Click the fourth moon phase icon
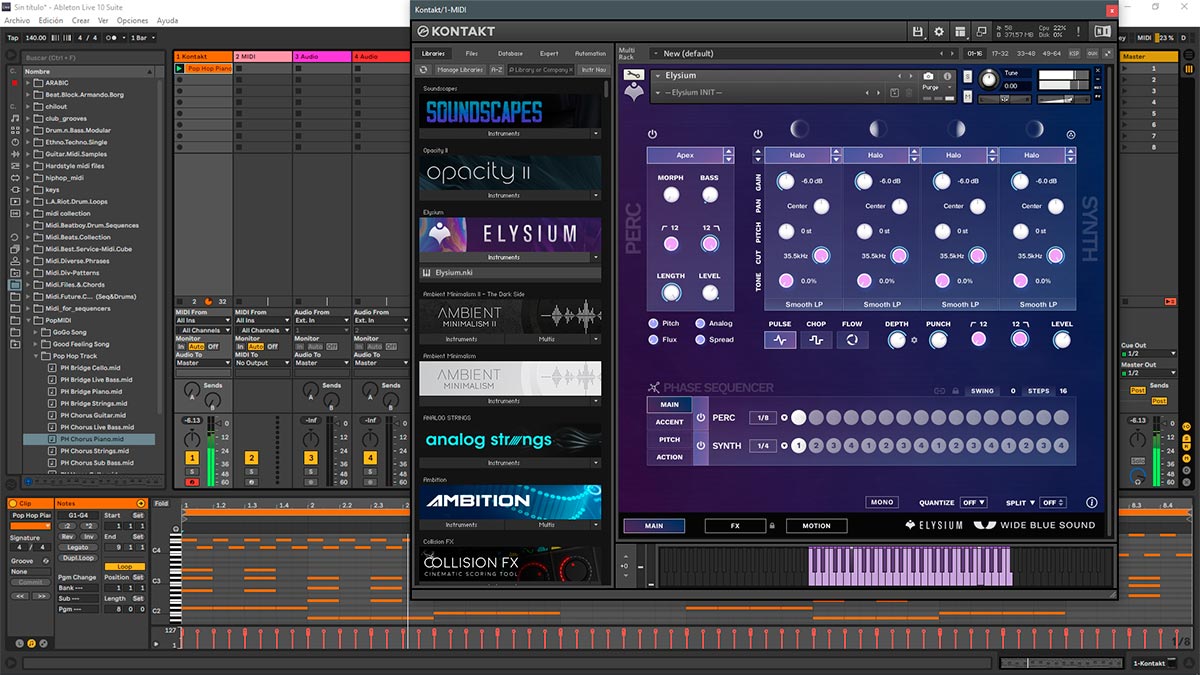This screenshot has height=675, width=1200. coord(1036,128)
